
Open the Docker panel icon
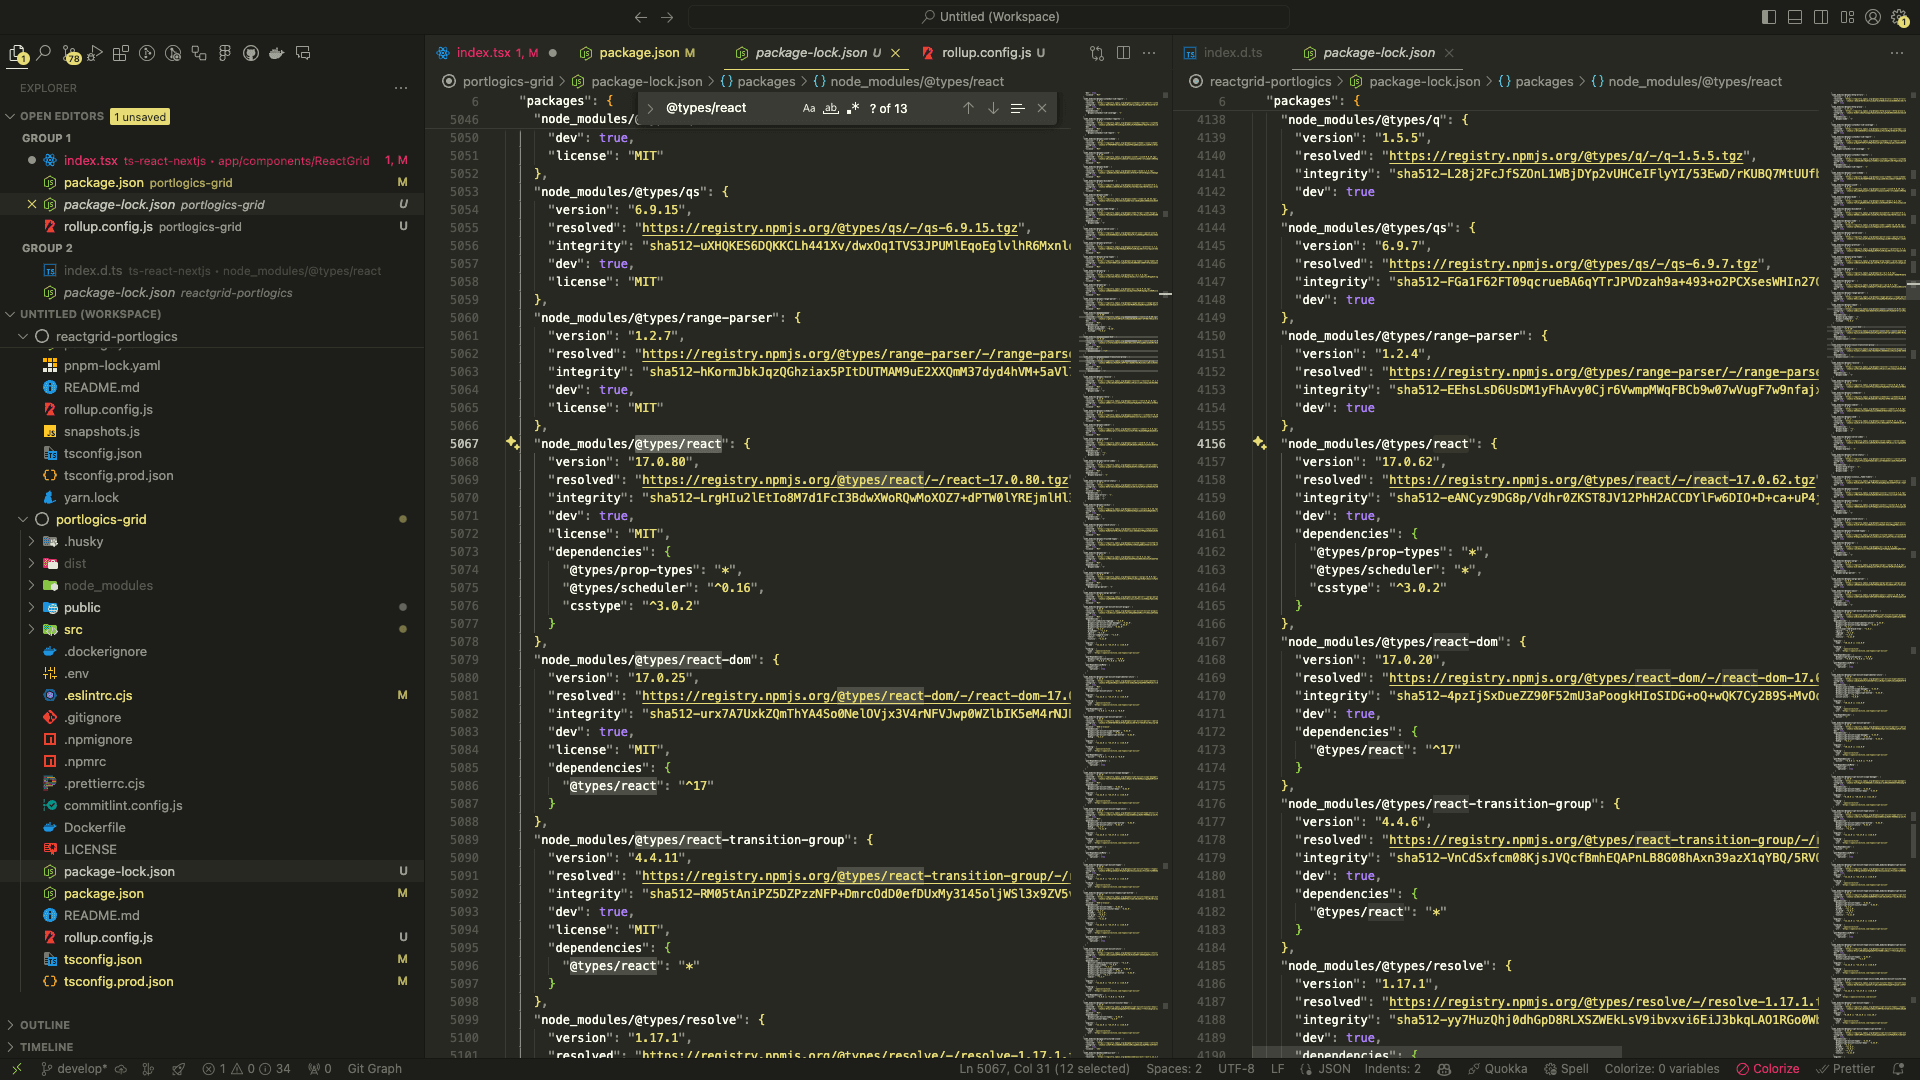pyautogui.click(x=277, y=53)
